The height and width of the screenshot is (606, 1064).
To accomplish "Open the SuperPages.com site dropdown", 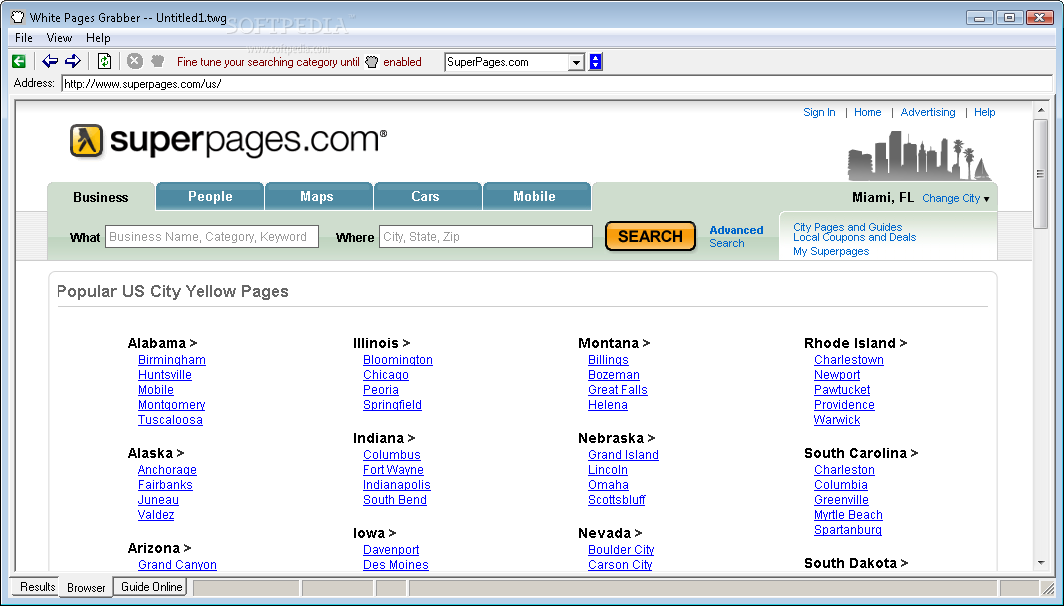I will click(576, 62).
